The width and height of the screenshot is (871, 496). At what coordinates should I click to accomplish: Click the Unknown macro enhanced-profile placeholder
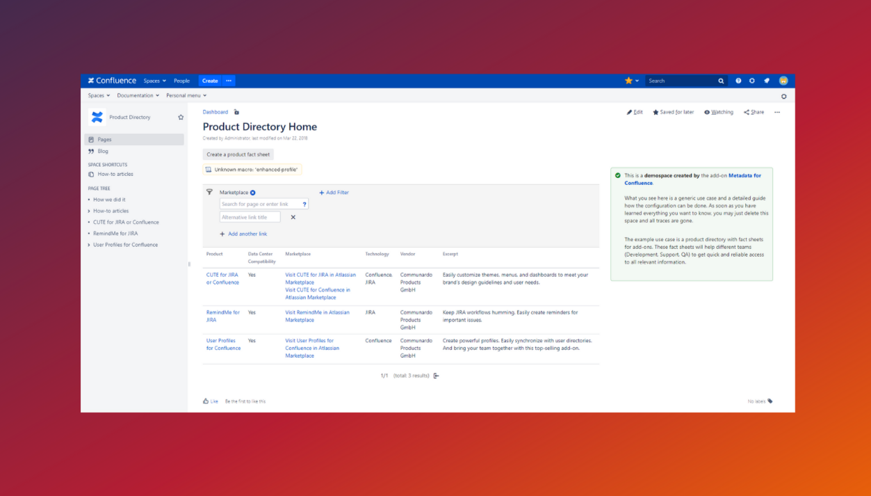252,170
